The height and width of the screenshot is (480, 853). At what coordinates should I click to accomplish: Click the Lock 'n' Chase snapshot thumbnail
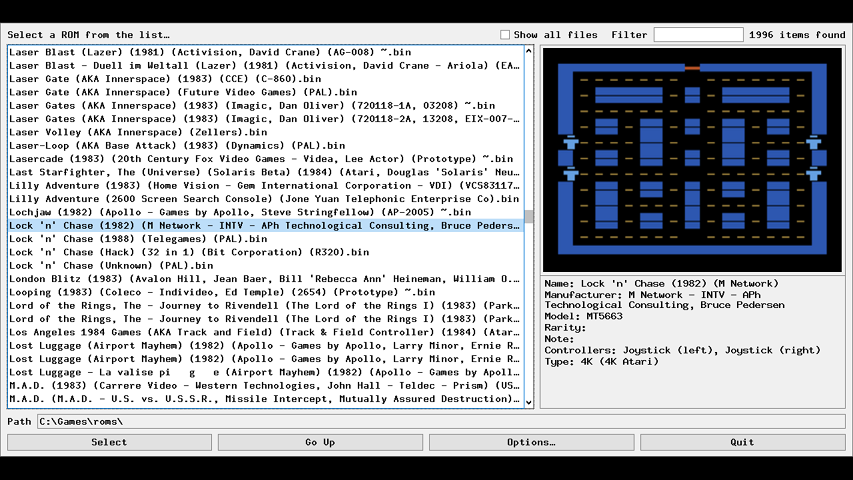pos(692,159)
